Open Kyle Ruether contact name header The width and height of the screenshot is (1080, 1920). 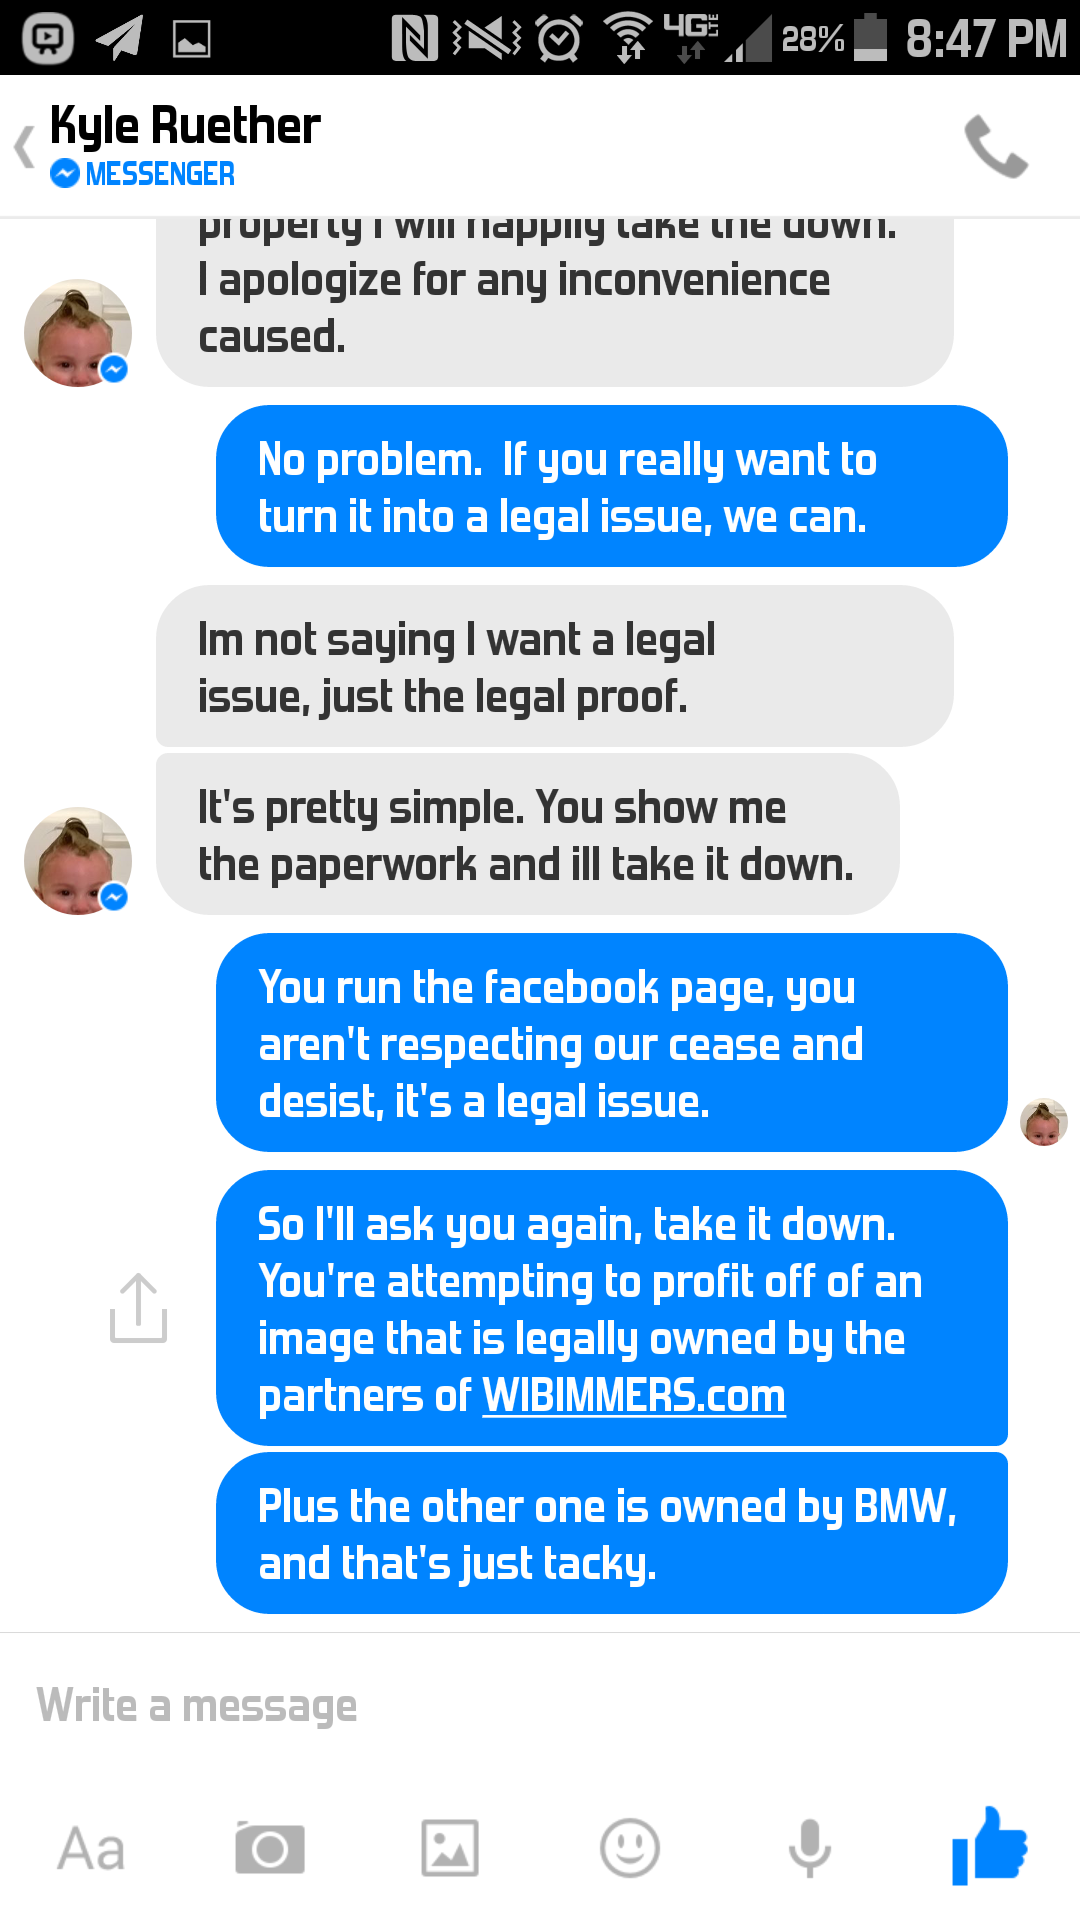pos(185,126)
